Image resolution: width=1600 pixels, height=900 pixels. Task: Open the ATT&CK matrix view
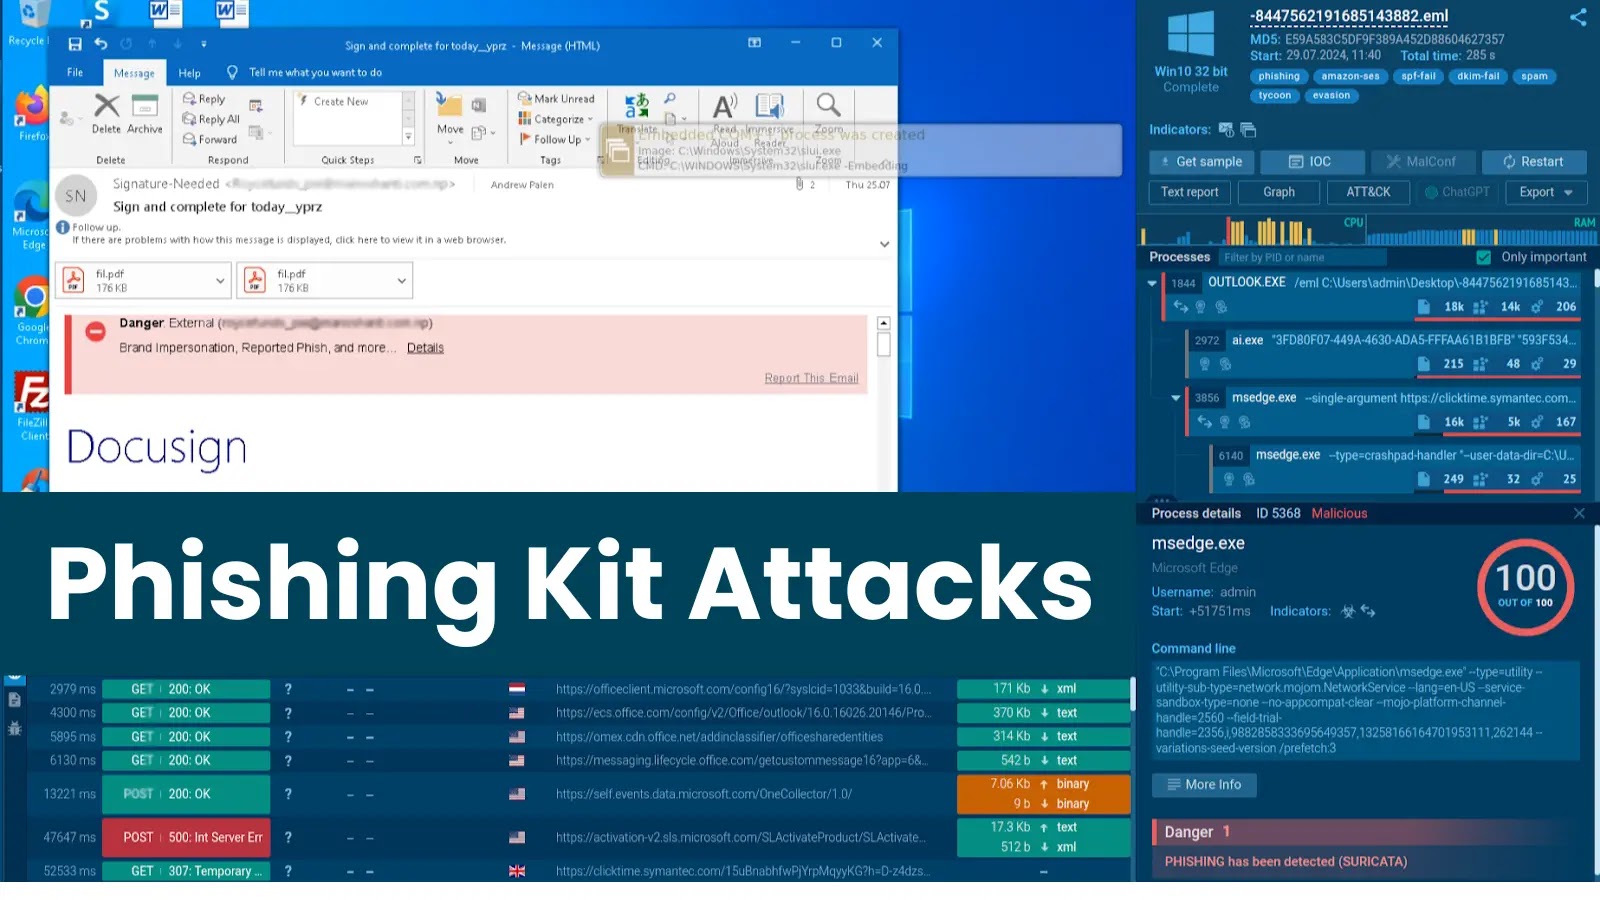pos(1368,192)
